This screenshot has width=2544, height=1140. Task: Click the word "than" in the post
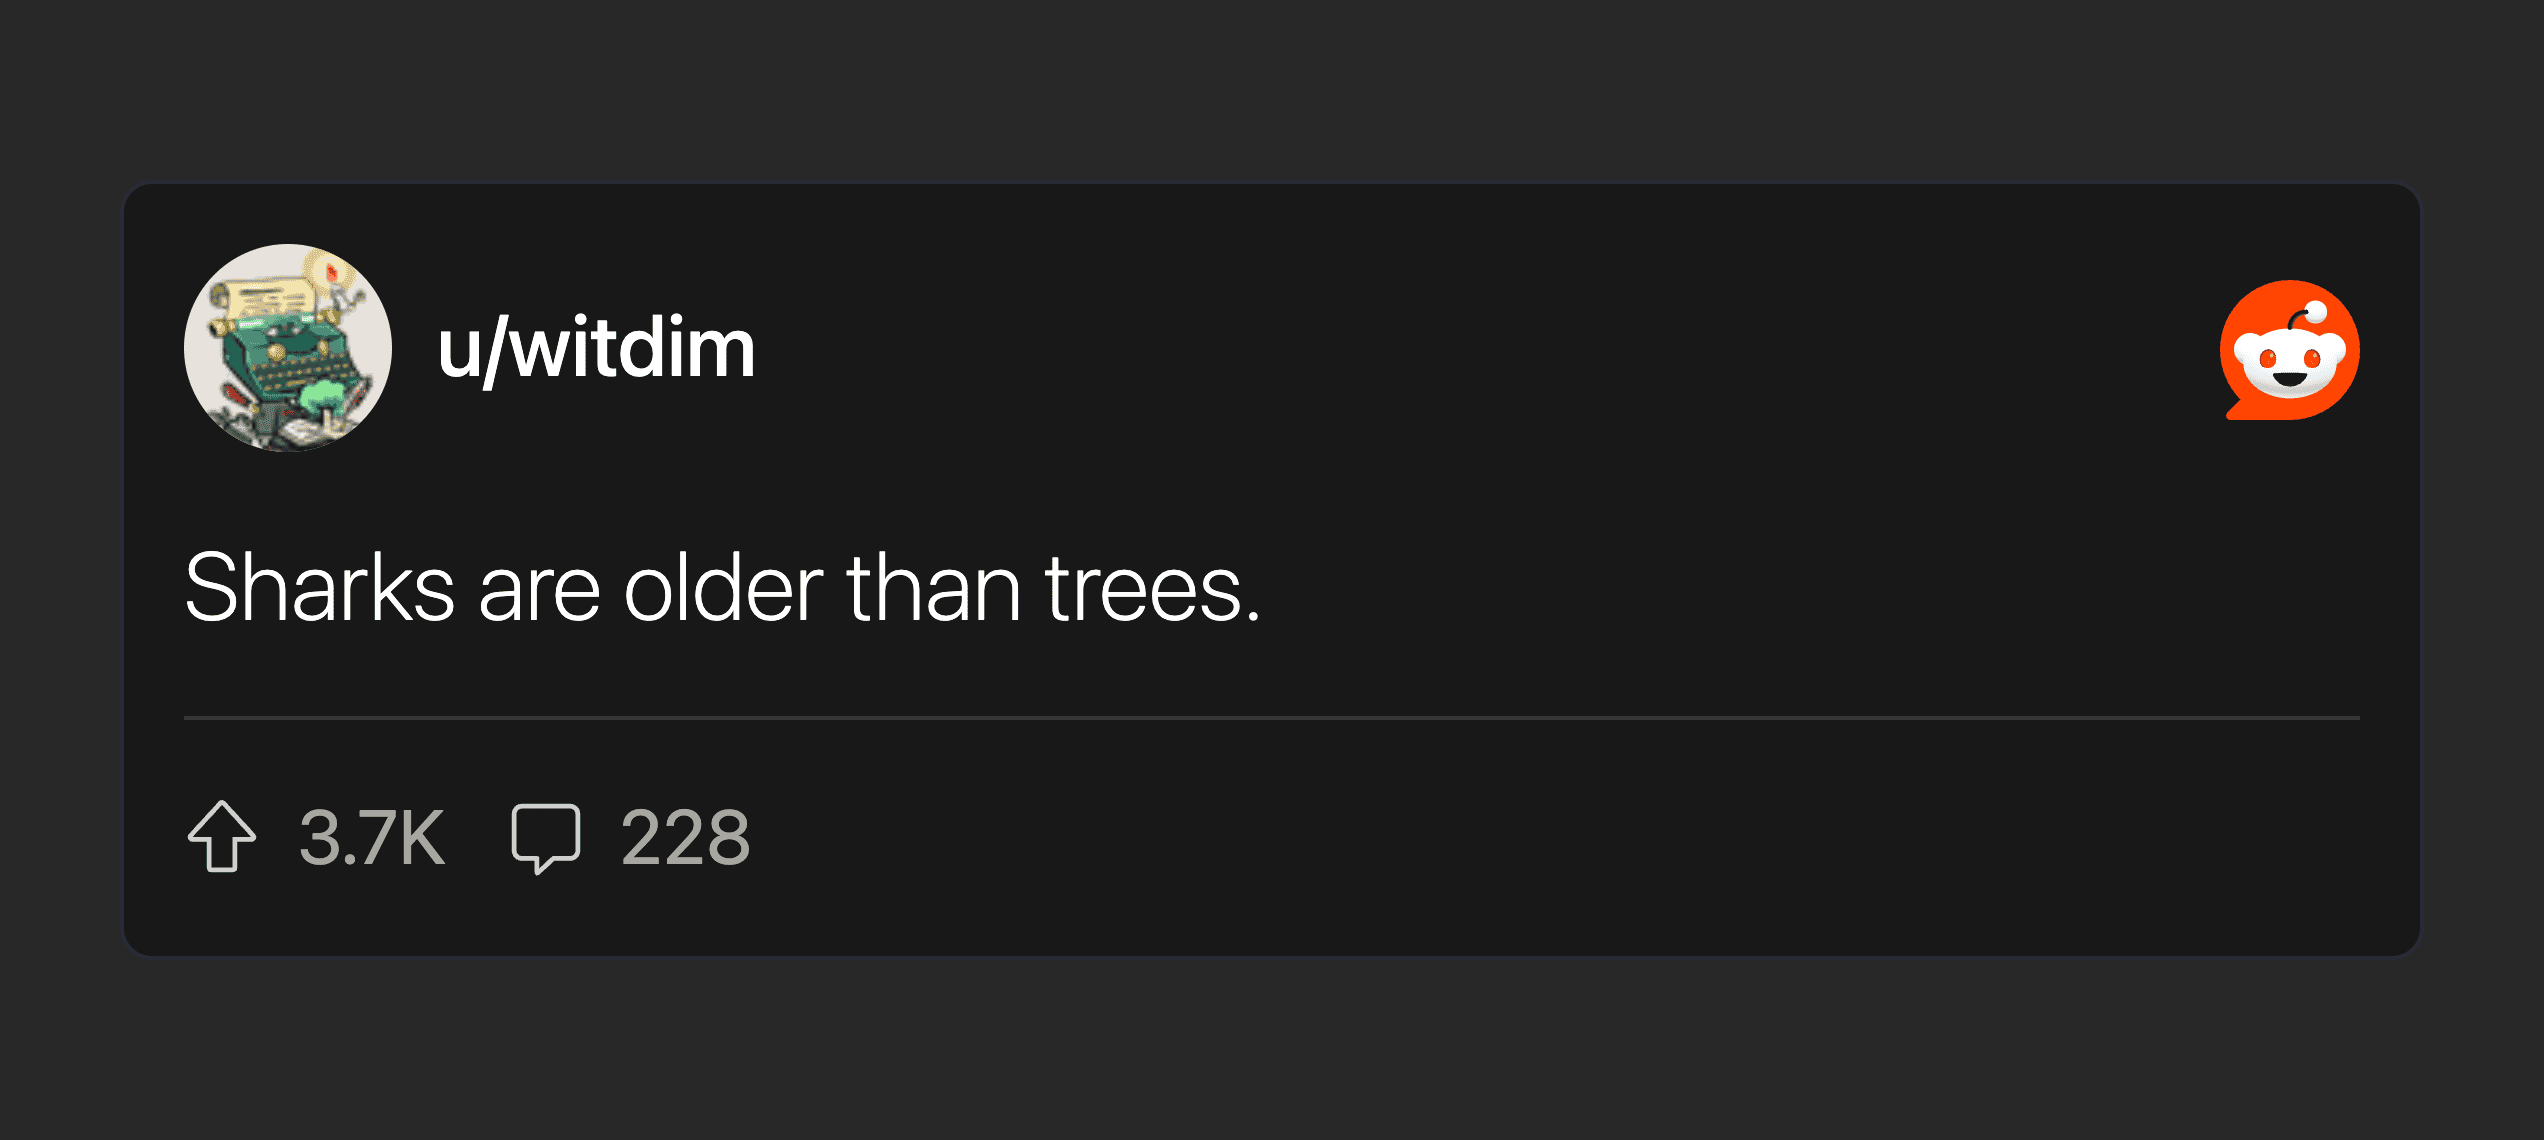point(934,588)
